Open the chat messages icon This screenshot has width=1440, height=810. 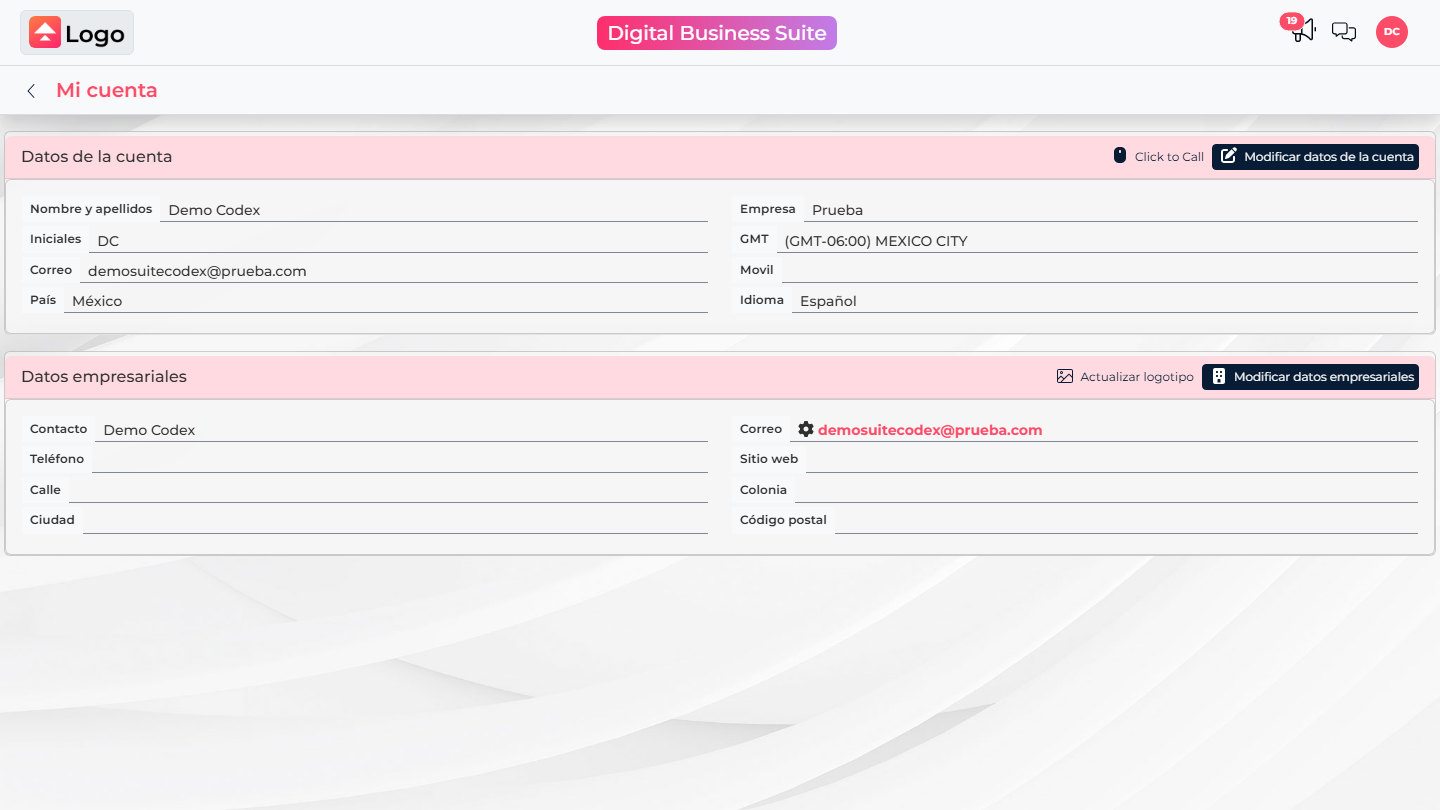tap(1344, 32)
